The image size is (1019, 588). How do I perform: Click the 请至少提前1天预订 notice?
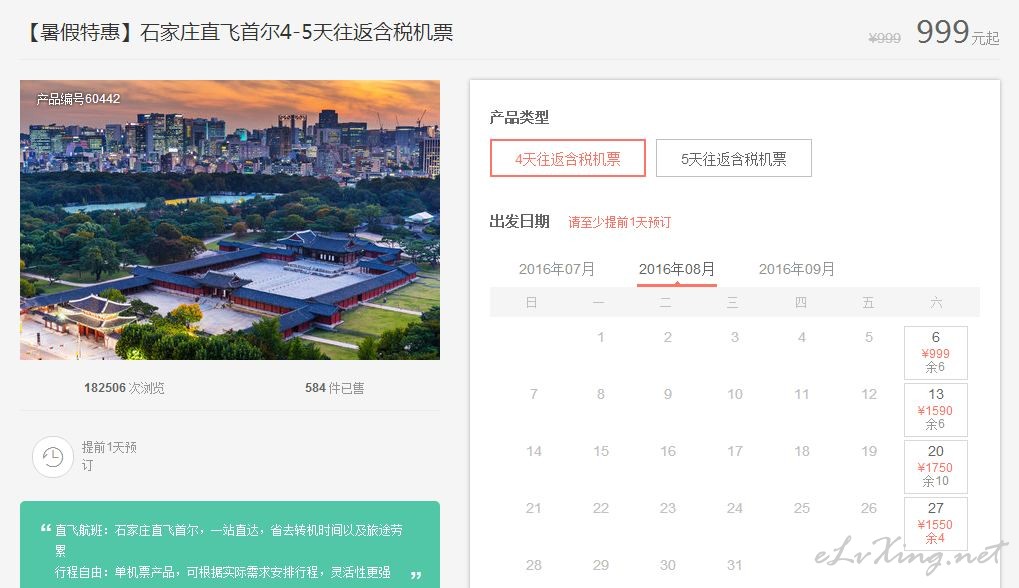click(x=619, y=222)
